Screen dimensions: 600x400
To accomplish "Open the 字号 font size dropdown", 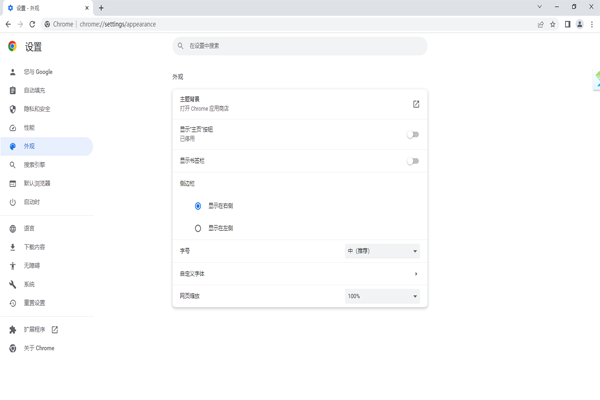I will coord(382,251).
